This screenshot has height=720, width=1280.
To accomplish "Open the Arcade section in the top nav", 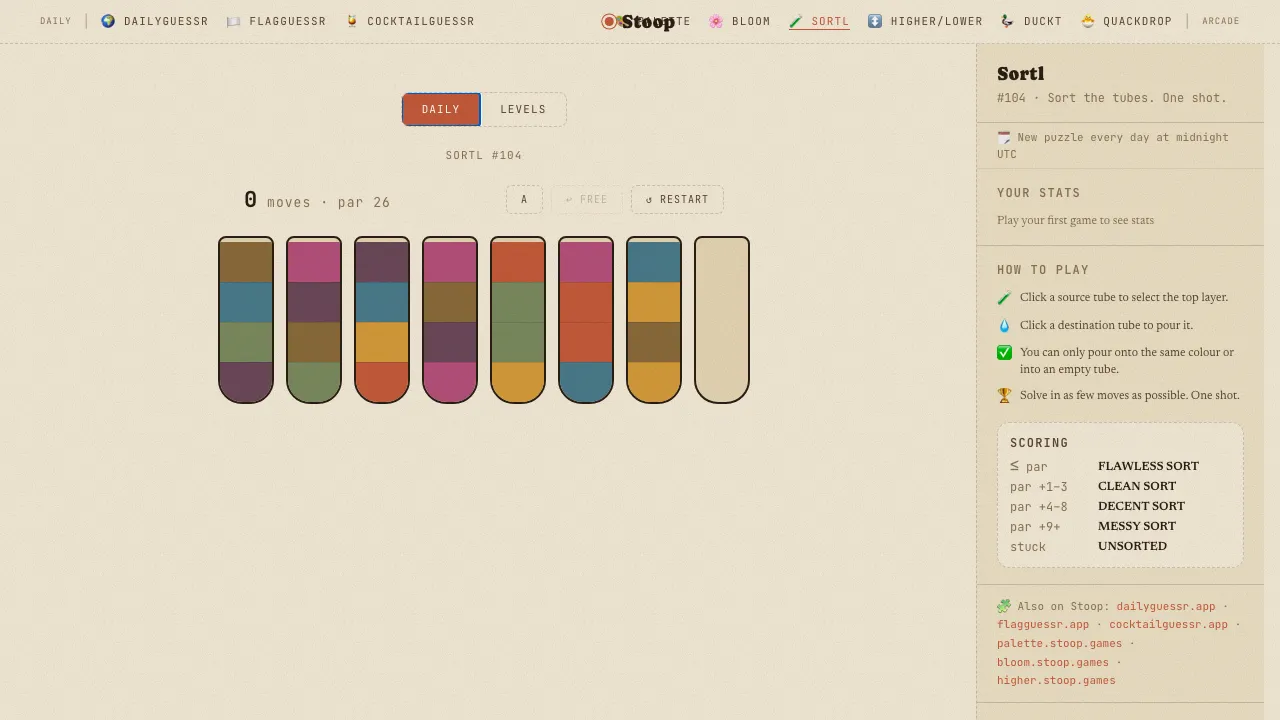I will pyautogui.click(x=1221, y=21).
